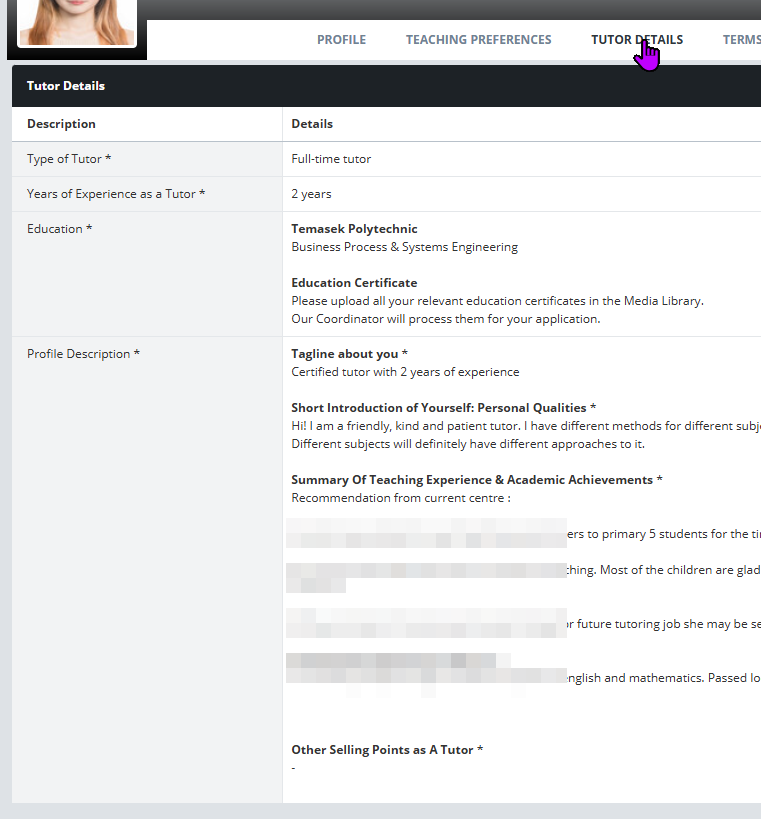The height and width of the screenshot is (819, 761).
Task: Click the profile photo thumbnail
Action: (x=77, y=22)
